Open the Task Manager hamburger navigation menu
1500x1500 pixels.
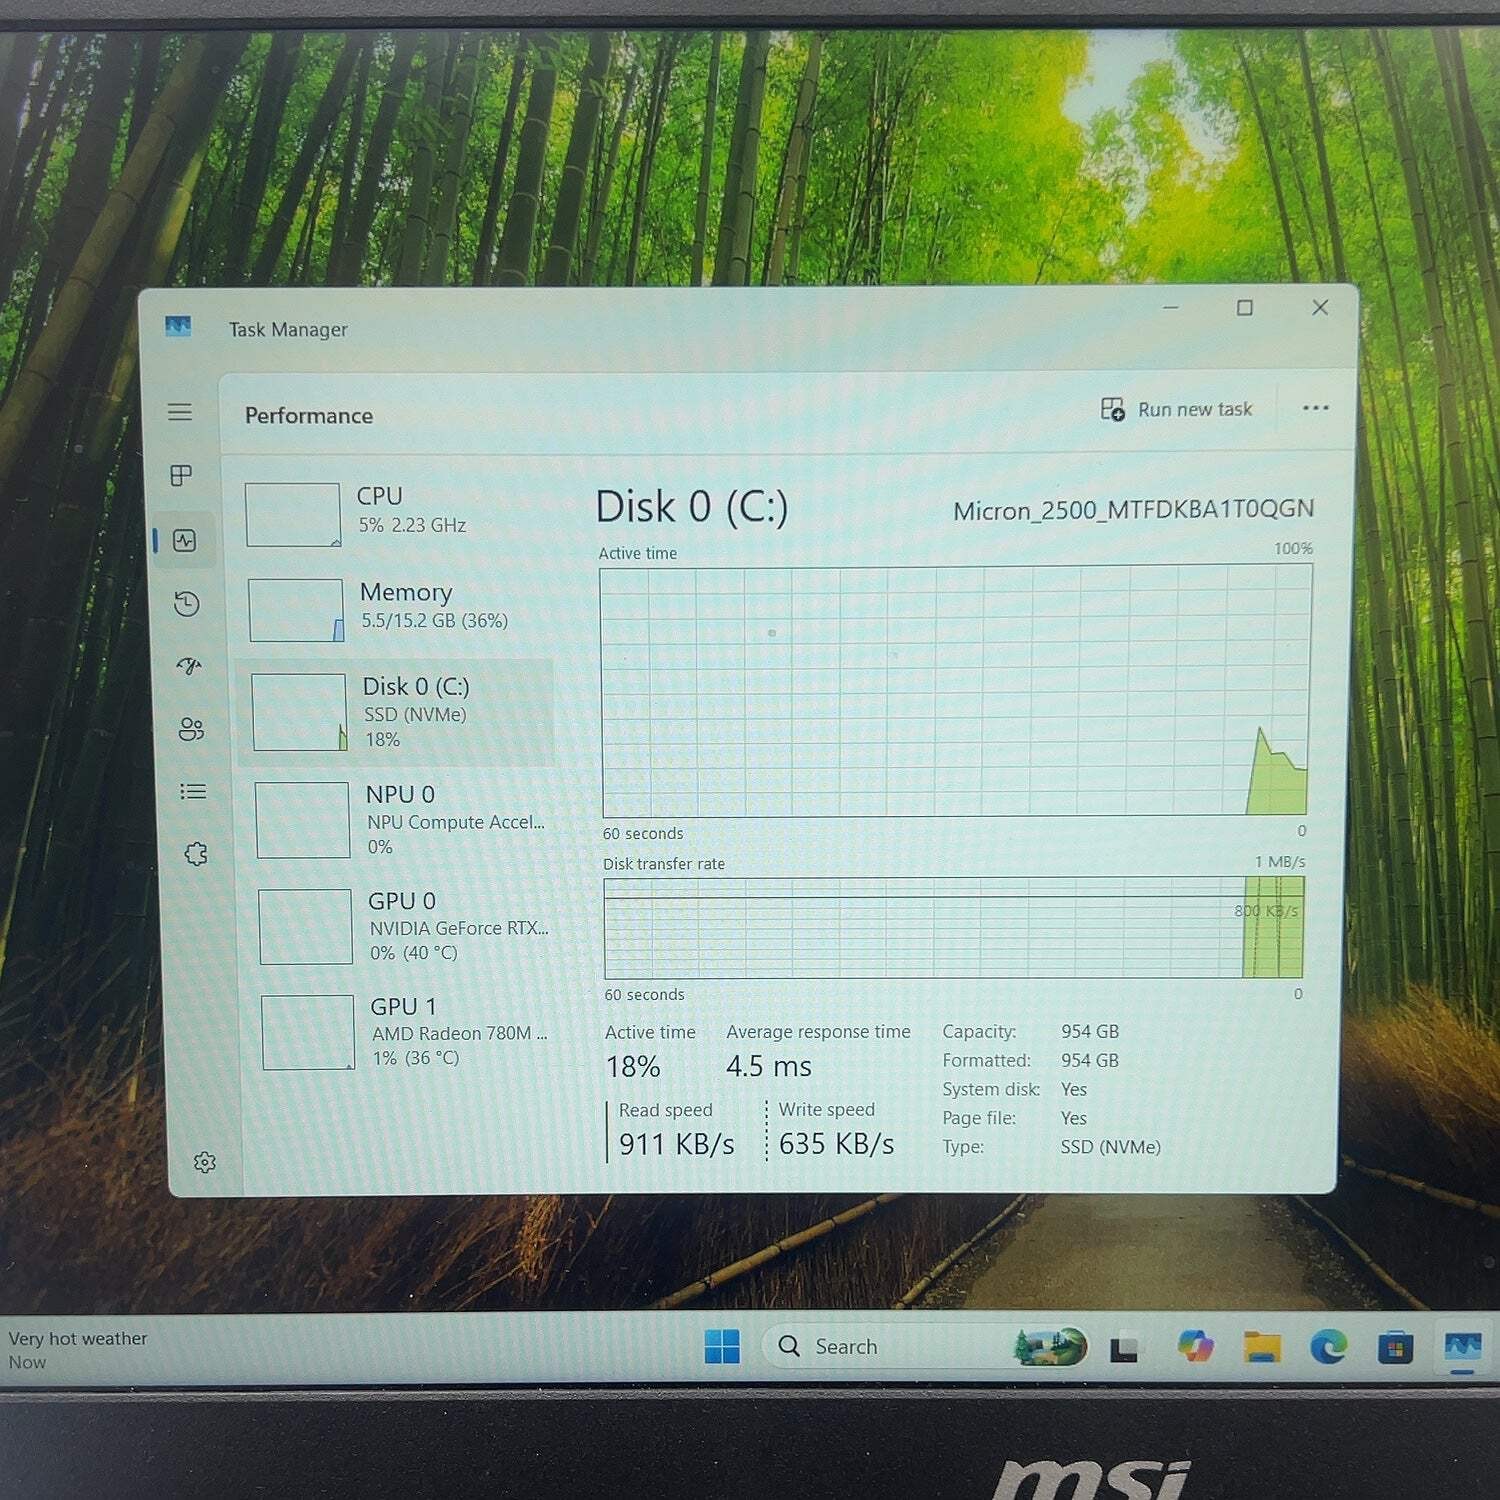click(x=180, y=412)
